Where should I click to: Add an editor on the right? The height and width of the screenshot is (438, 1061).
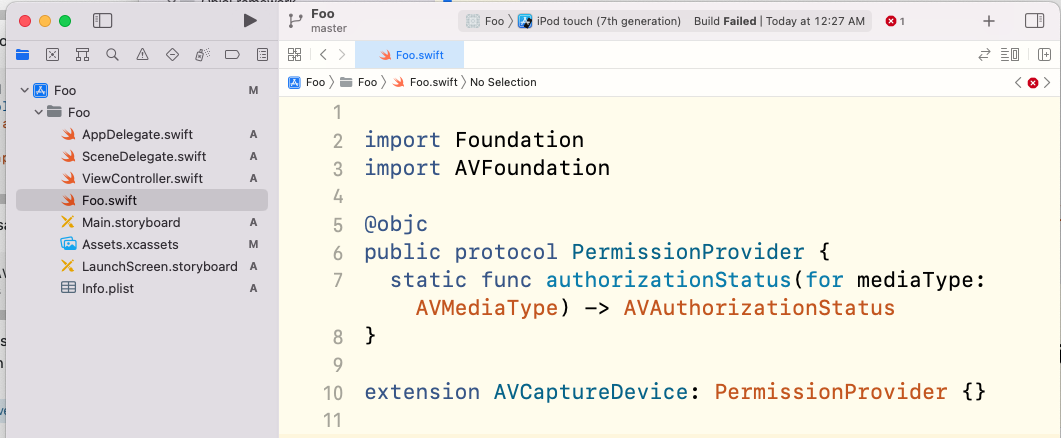1044,55
